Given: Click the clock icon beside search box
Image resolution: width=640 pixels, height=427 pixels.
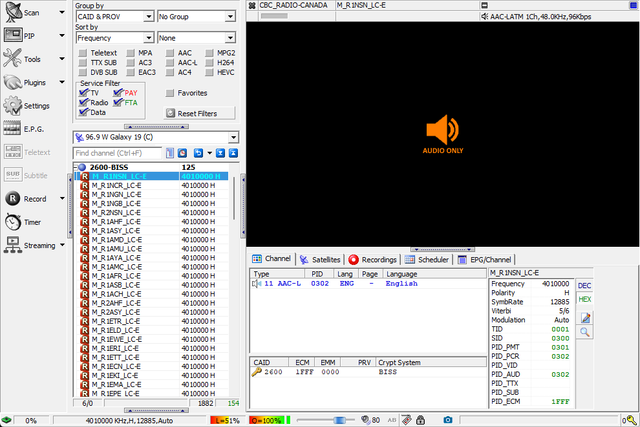Looking at the screenshot, I should (x=182, y=153).
